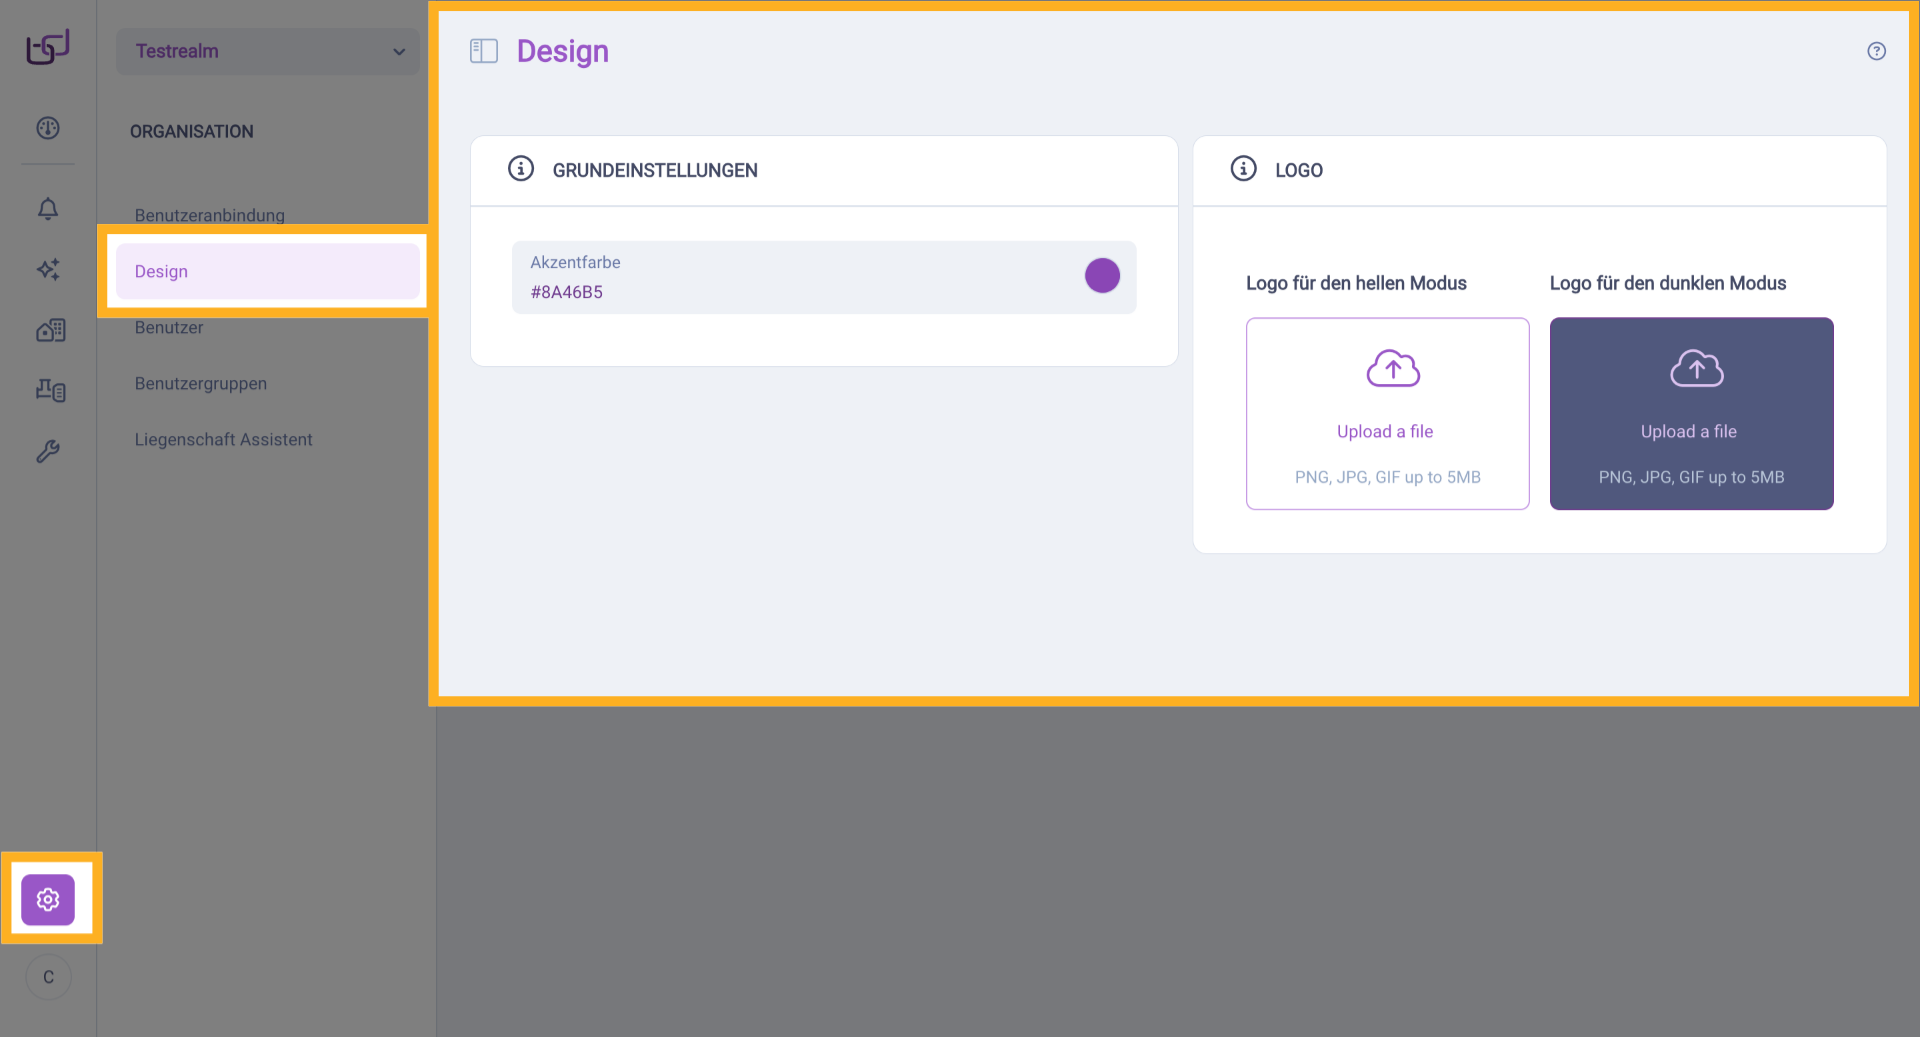
Task: Click the purple settings gear icon
Action: (48, 899)
